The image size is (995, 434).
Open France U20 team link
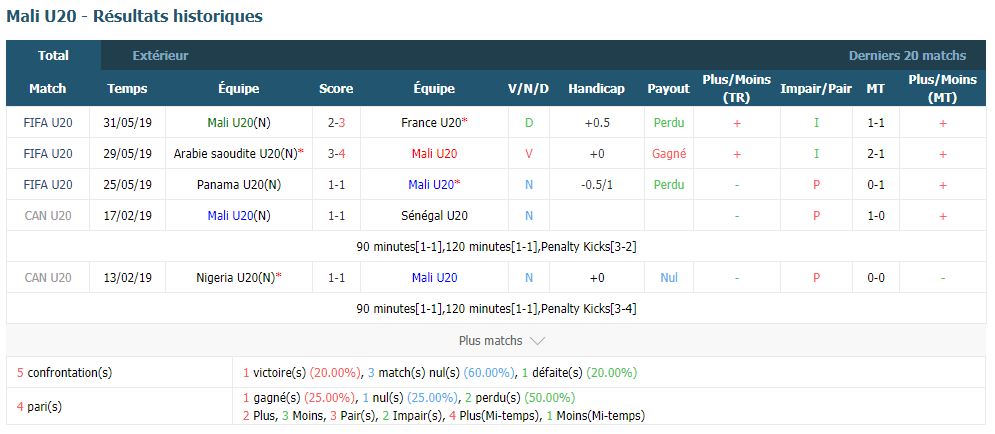click(x=434, y=122)
